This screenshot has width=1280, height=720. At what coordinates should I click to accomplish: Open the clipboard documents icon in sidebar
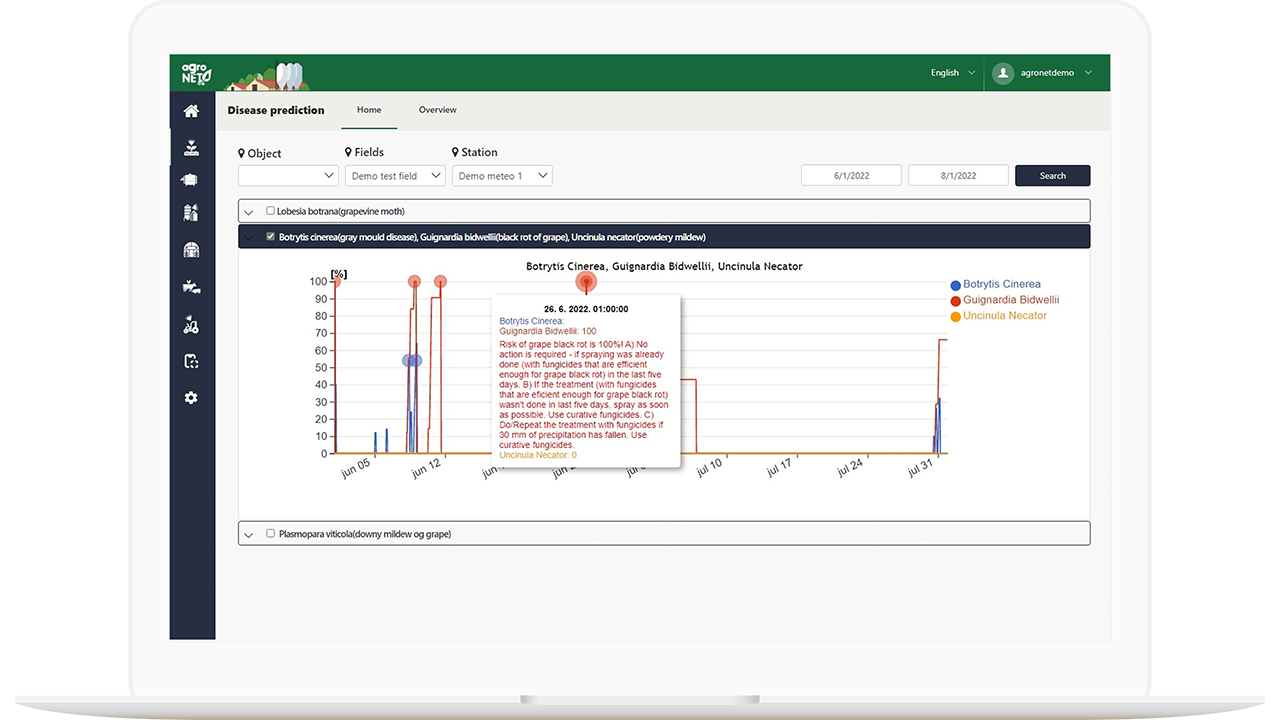191,361
